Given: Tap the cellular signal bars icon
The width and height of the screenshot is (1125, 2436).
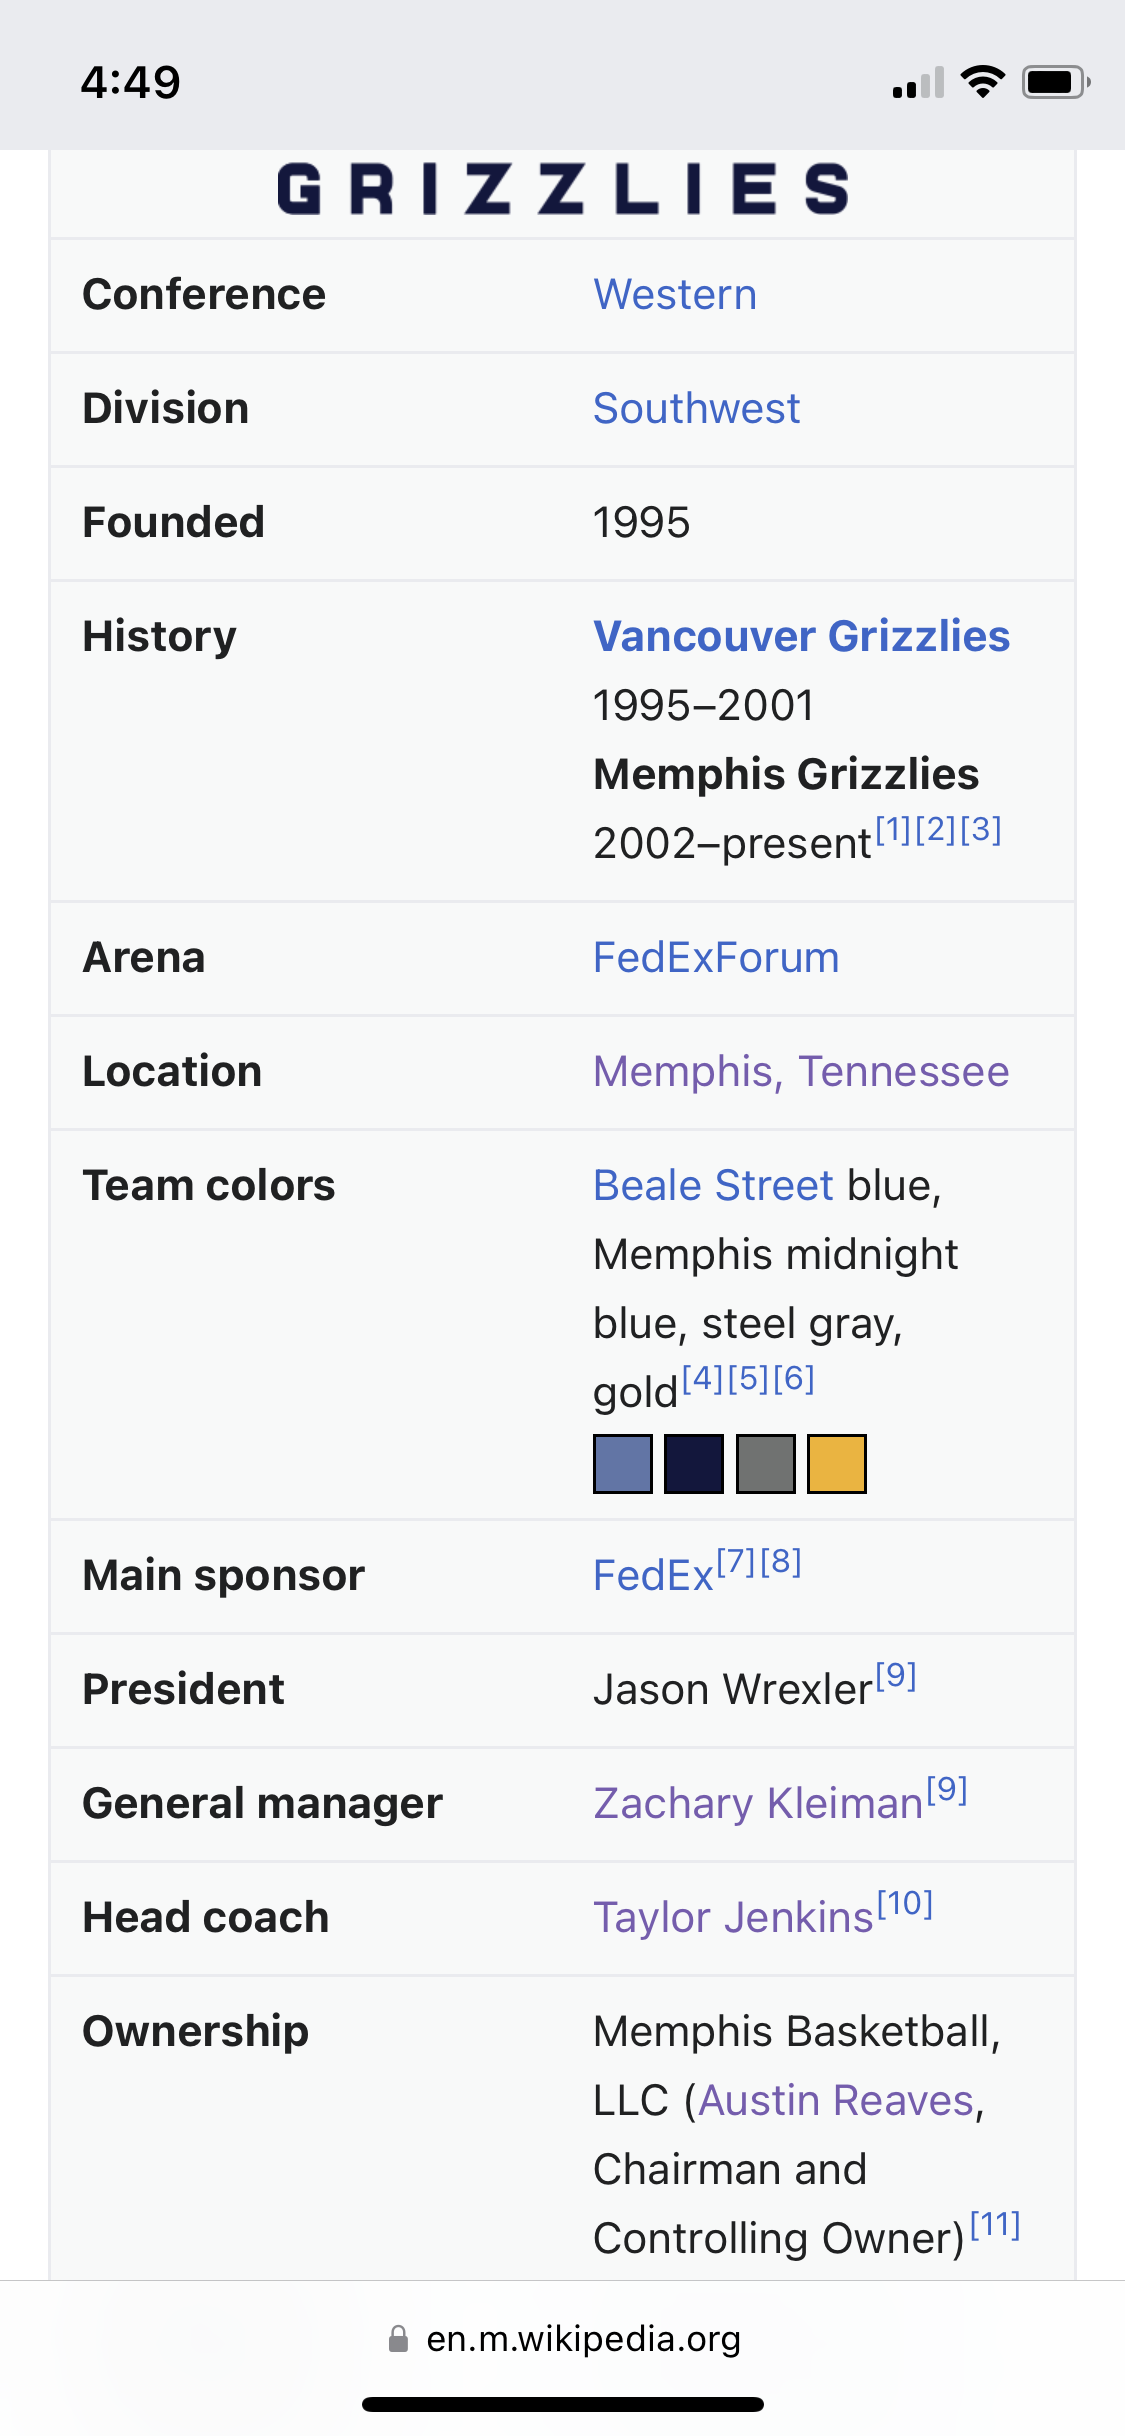Looking at the screenshot, I should click(x=918, y=82).
